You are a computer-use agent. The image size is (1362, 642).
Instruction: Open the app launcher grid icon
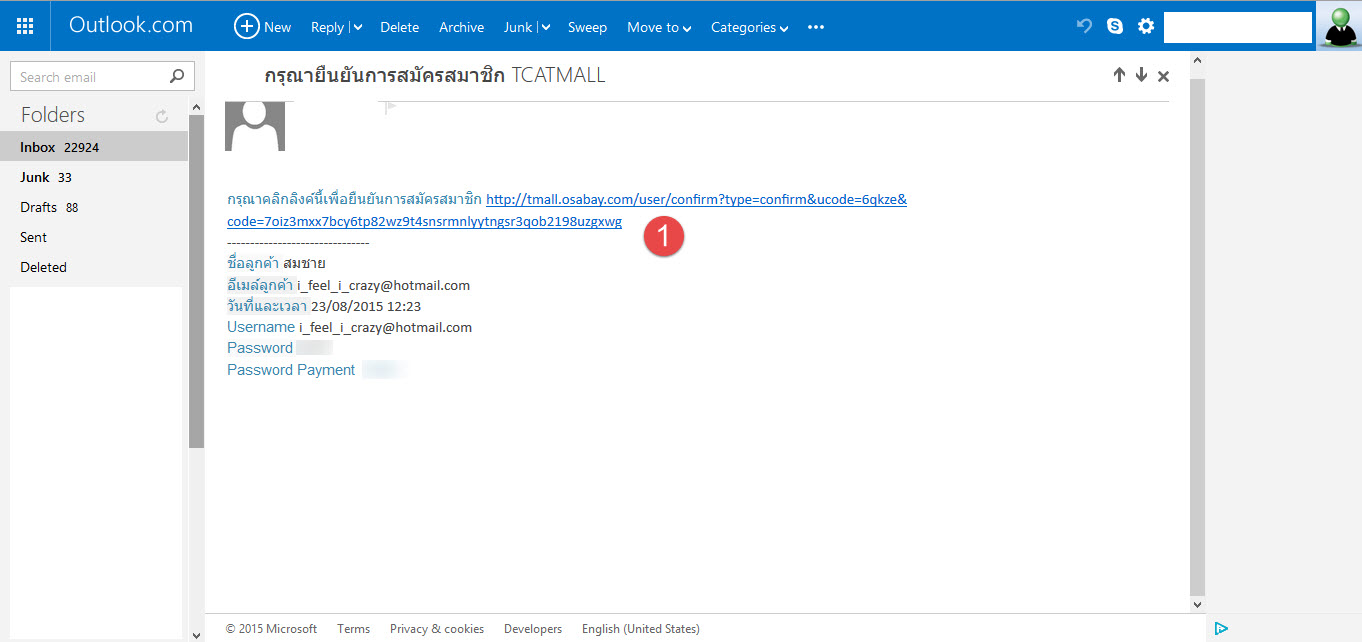click(25, 26)
